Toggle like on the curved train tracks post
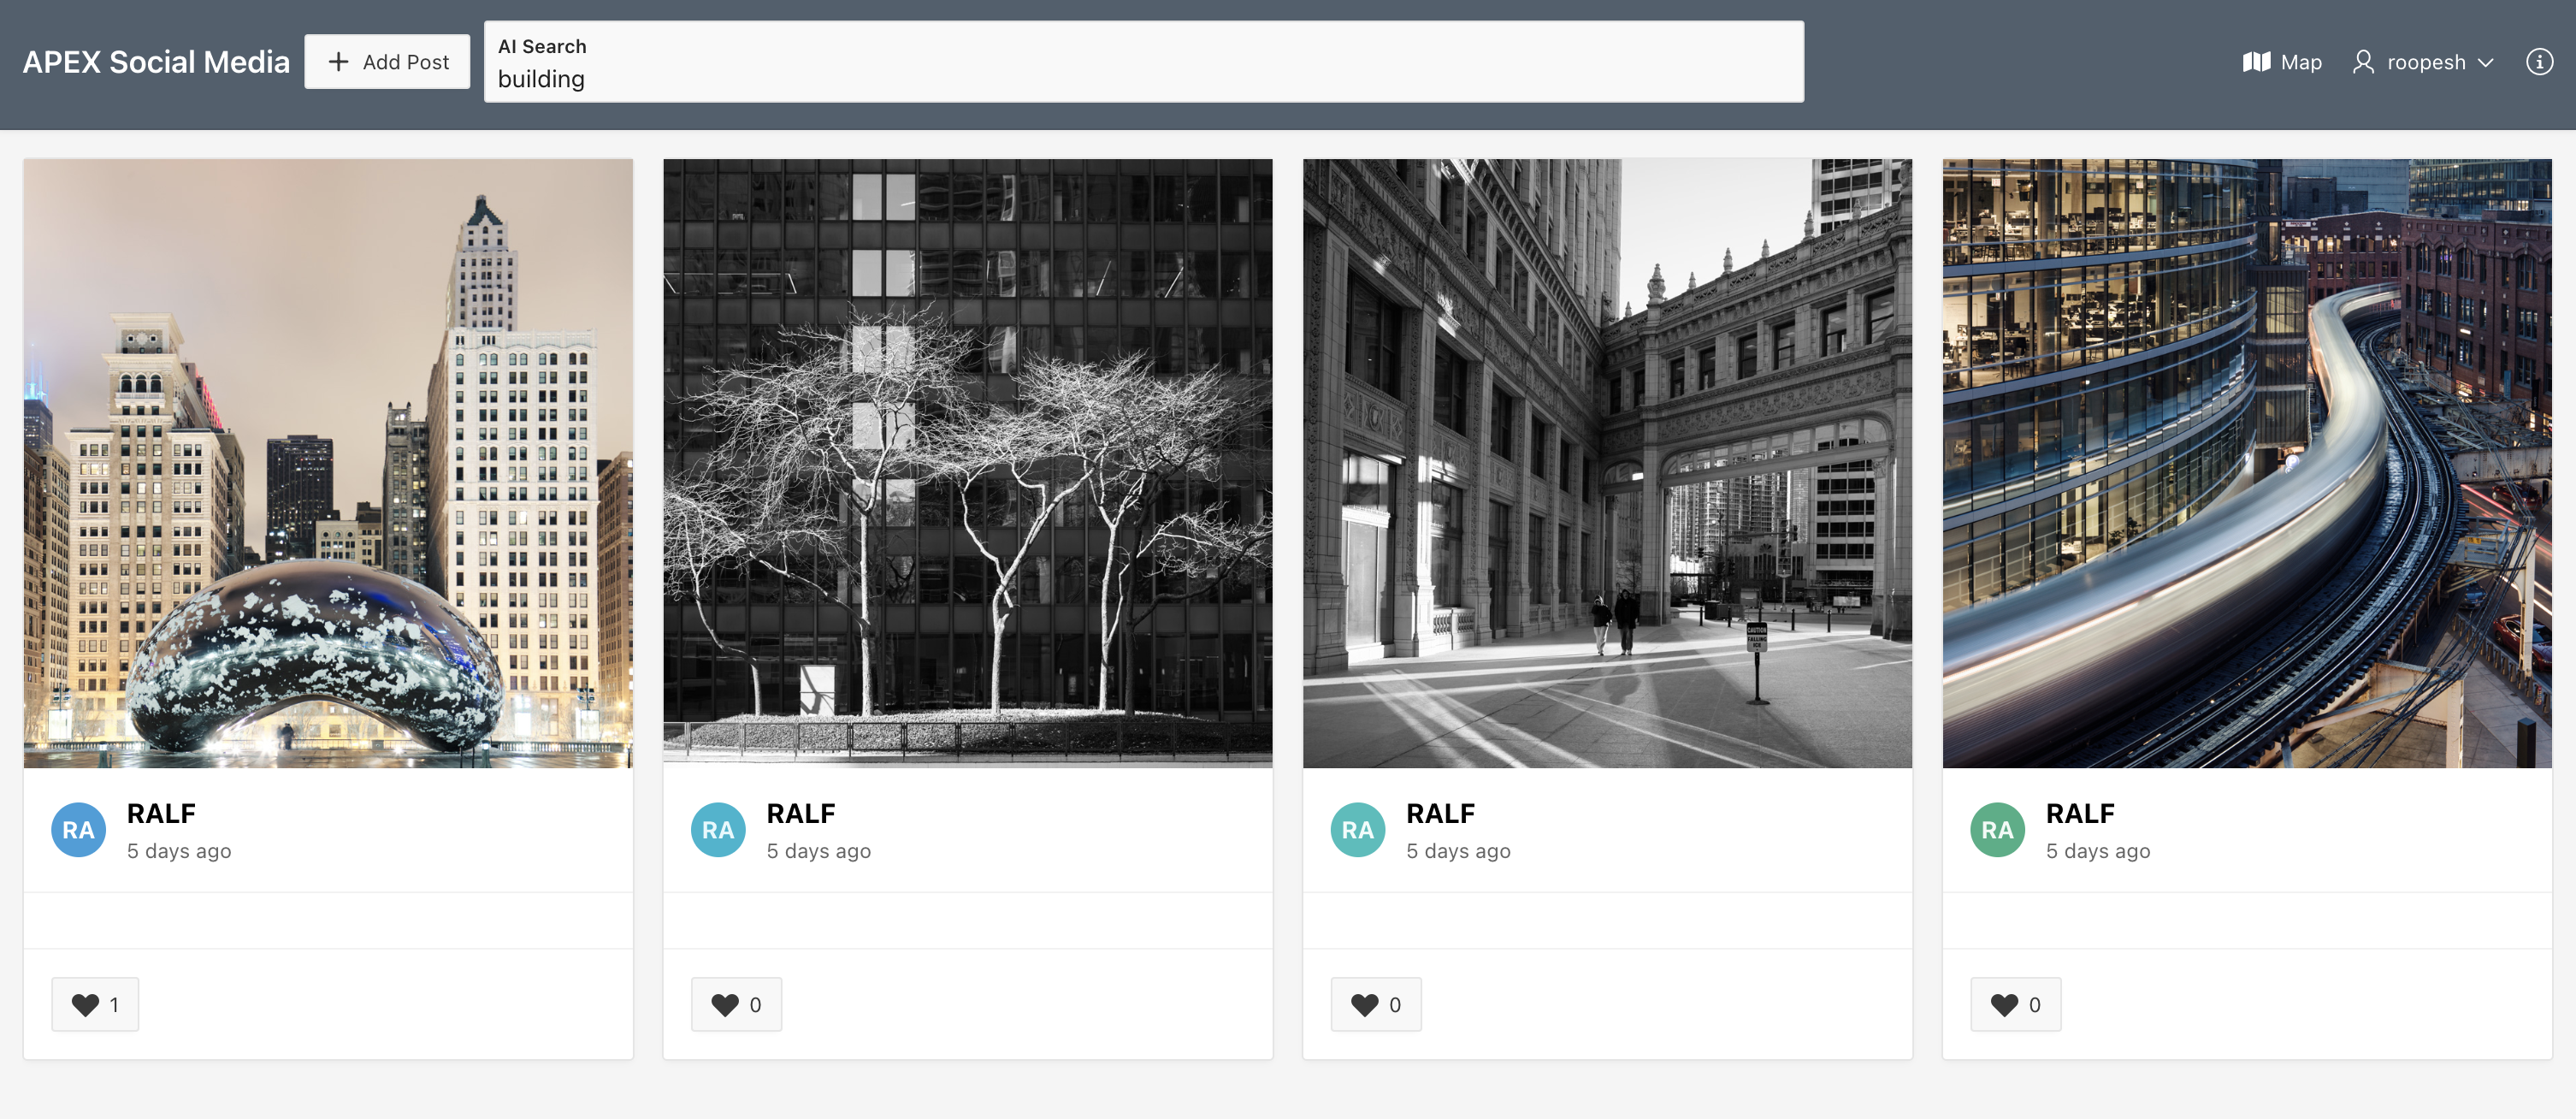2576x1119 pixels. pyautogui.click(x=2015, y=1004)
